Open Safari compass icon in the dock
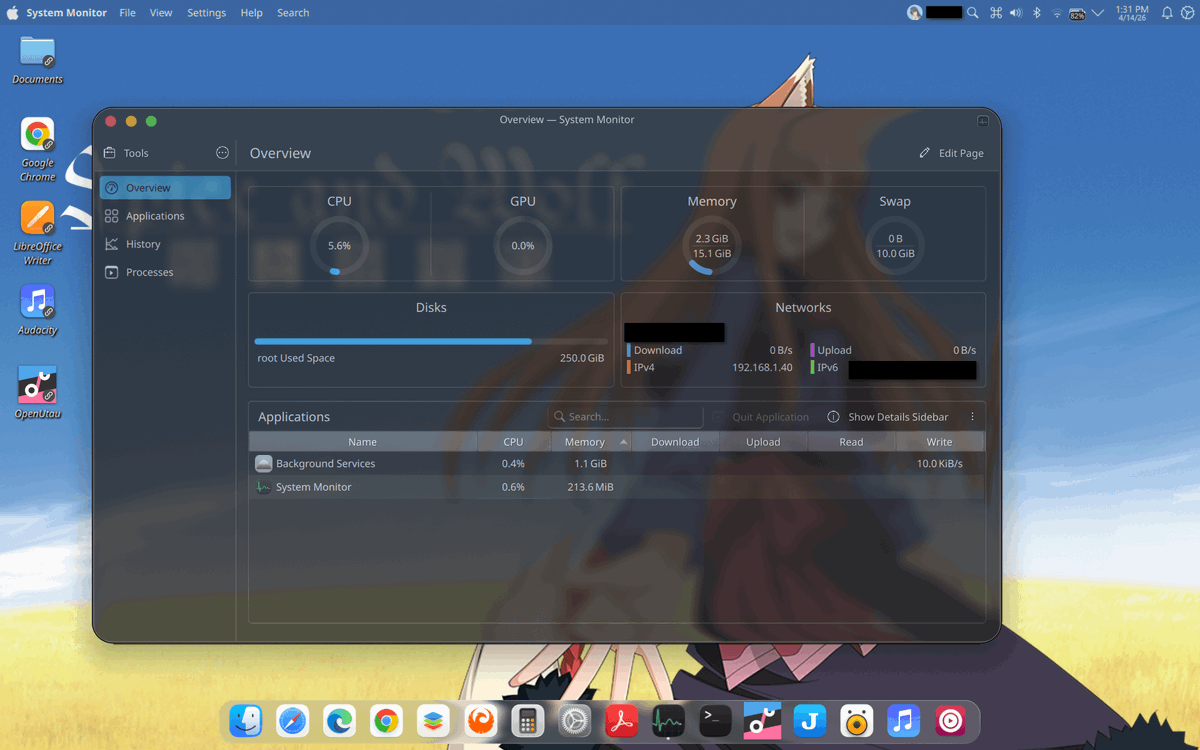1200x750 pixels. click(293, 720)
